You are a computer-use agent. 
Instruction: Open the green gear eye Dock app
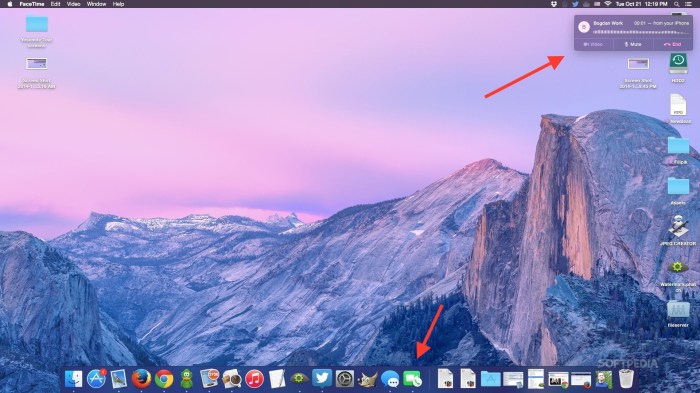tap(299, 379)
